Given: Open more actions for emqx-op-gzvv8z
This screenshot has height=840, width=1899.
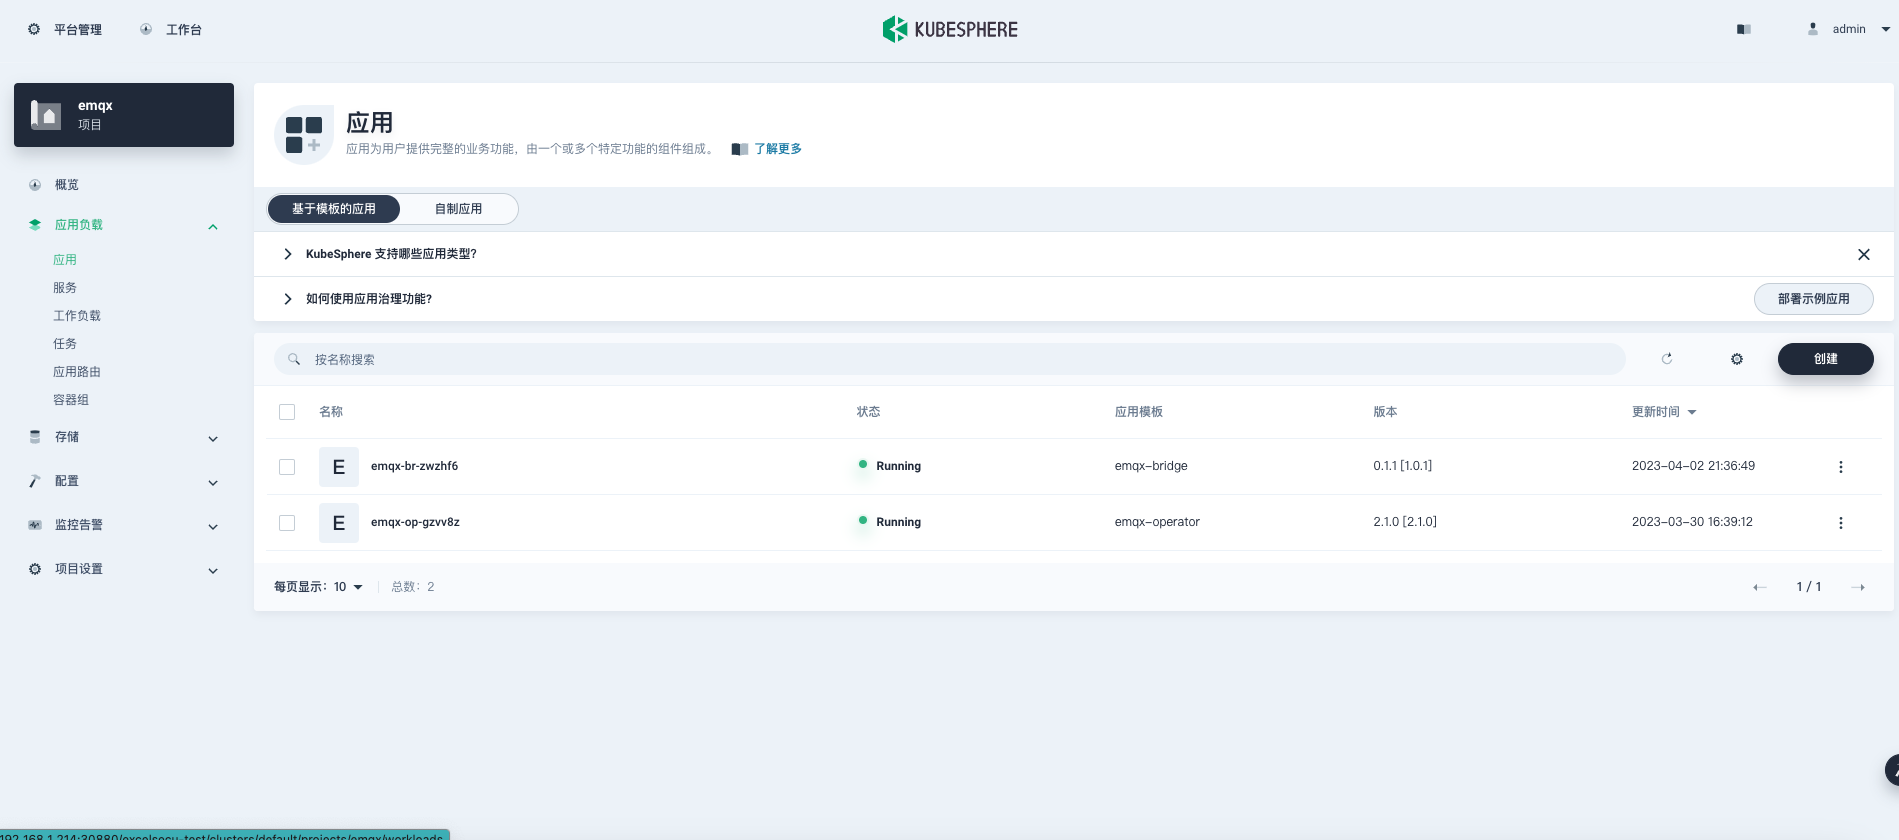Looking at the screenshot, I should coord(1841,523).
